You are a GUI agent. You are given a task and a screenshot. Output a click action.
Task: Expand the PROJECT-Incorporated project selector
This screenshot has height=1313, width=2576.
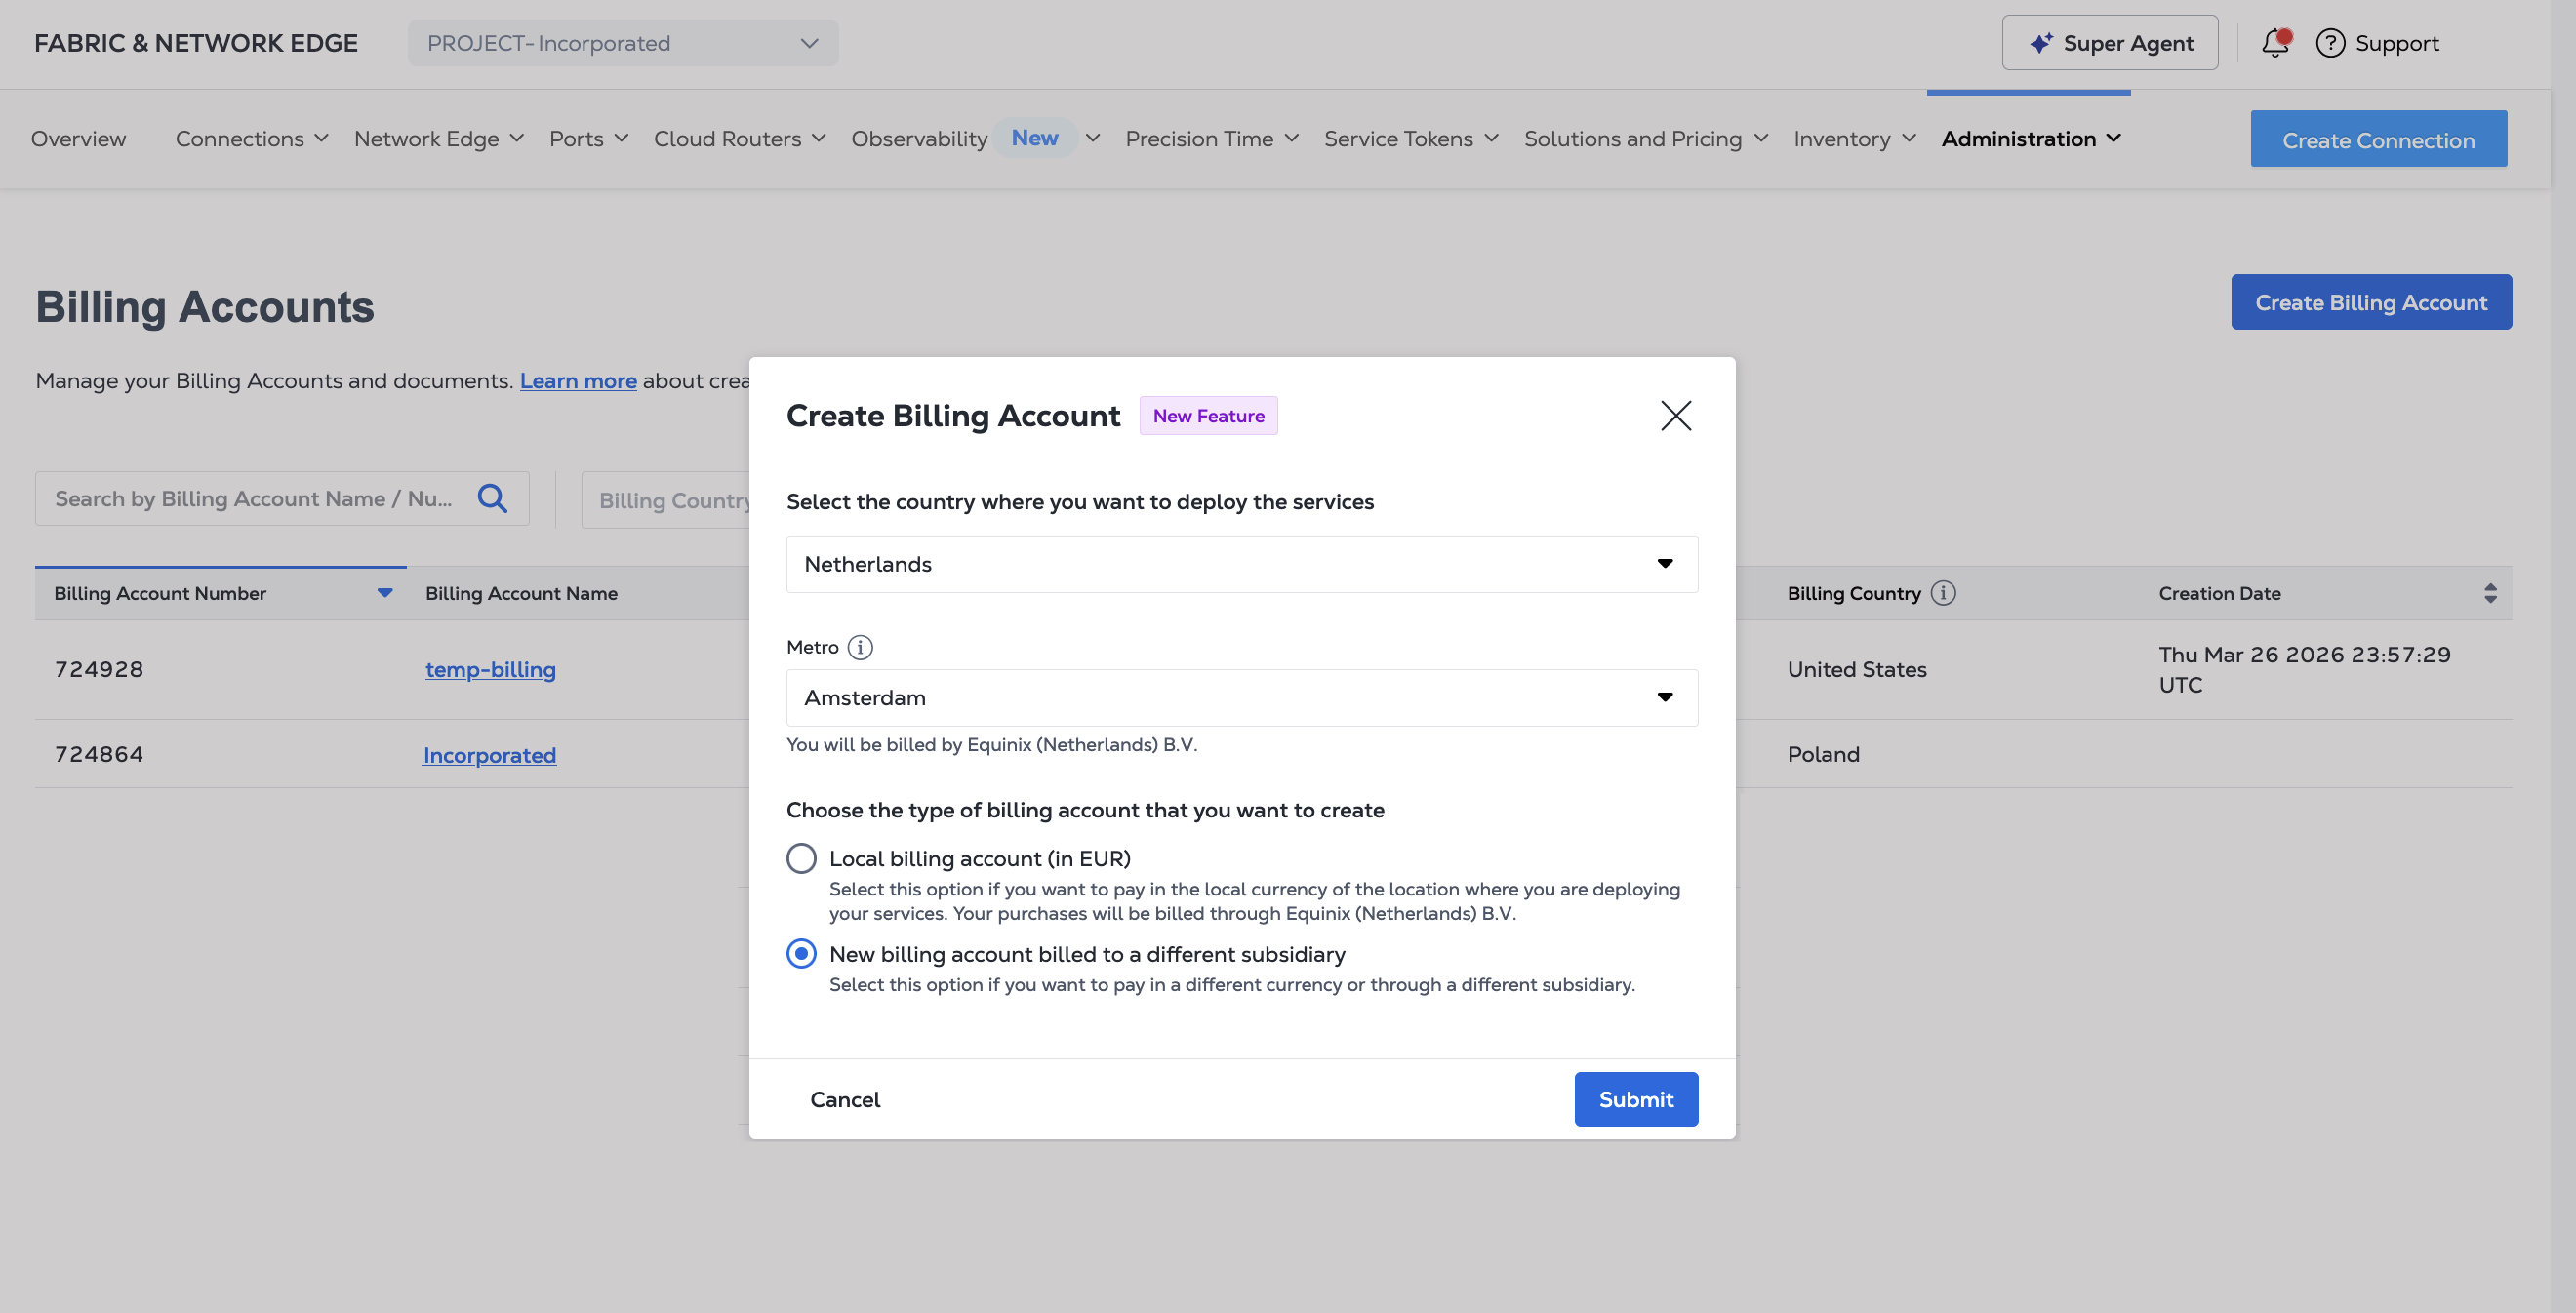coord(622,43)
